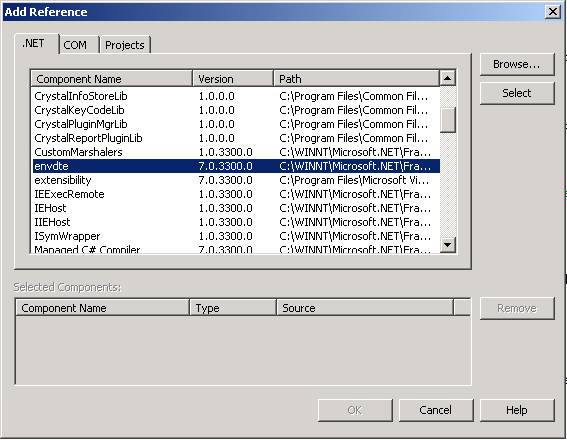
Task: Select the IIEHost component
Action: pos(236,222)
